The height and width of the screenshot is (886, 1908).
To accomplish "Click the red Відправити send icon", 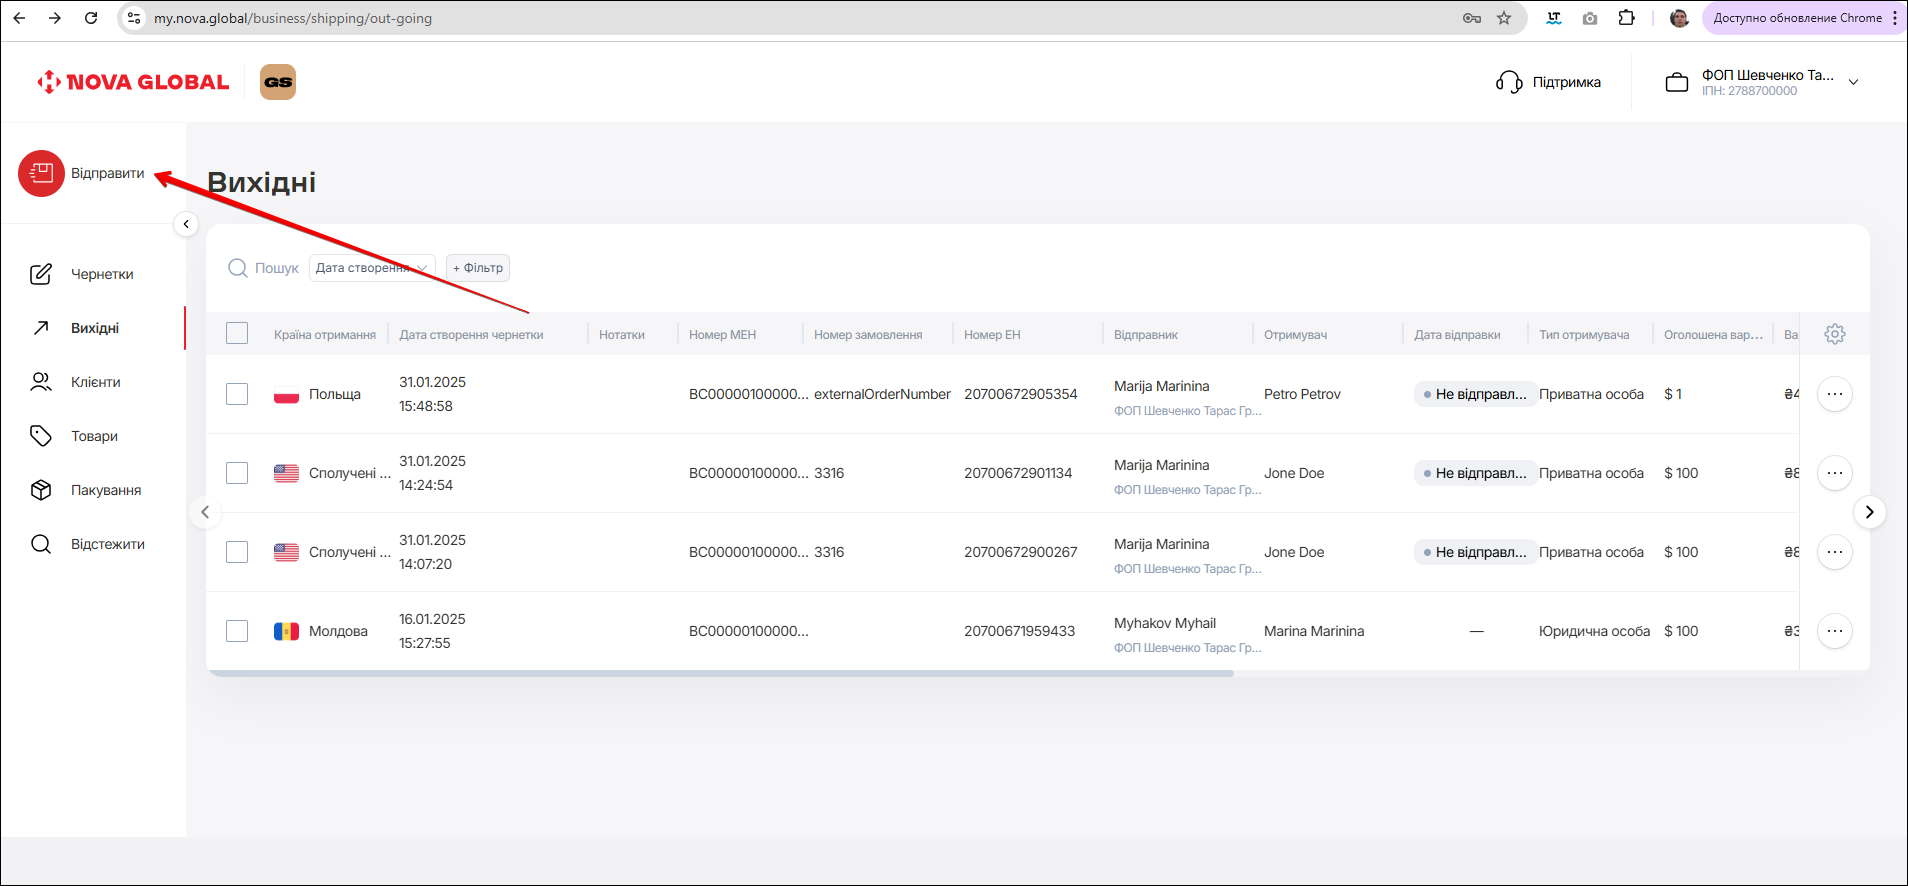I will click(x=41, y=173).
